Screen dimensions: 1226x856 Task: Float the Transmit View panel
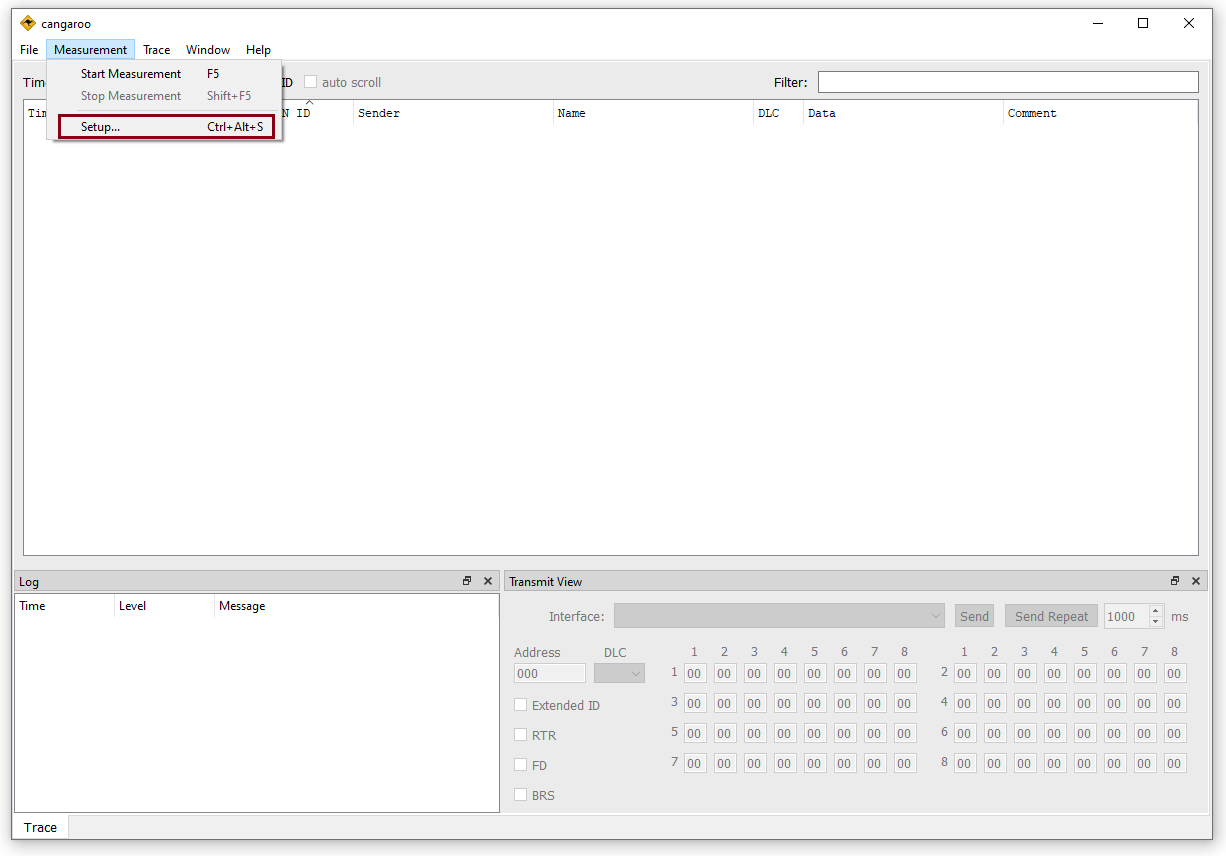tap(1175, 581)
